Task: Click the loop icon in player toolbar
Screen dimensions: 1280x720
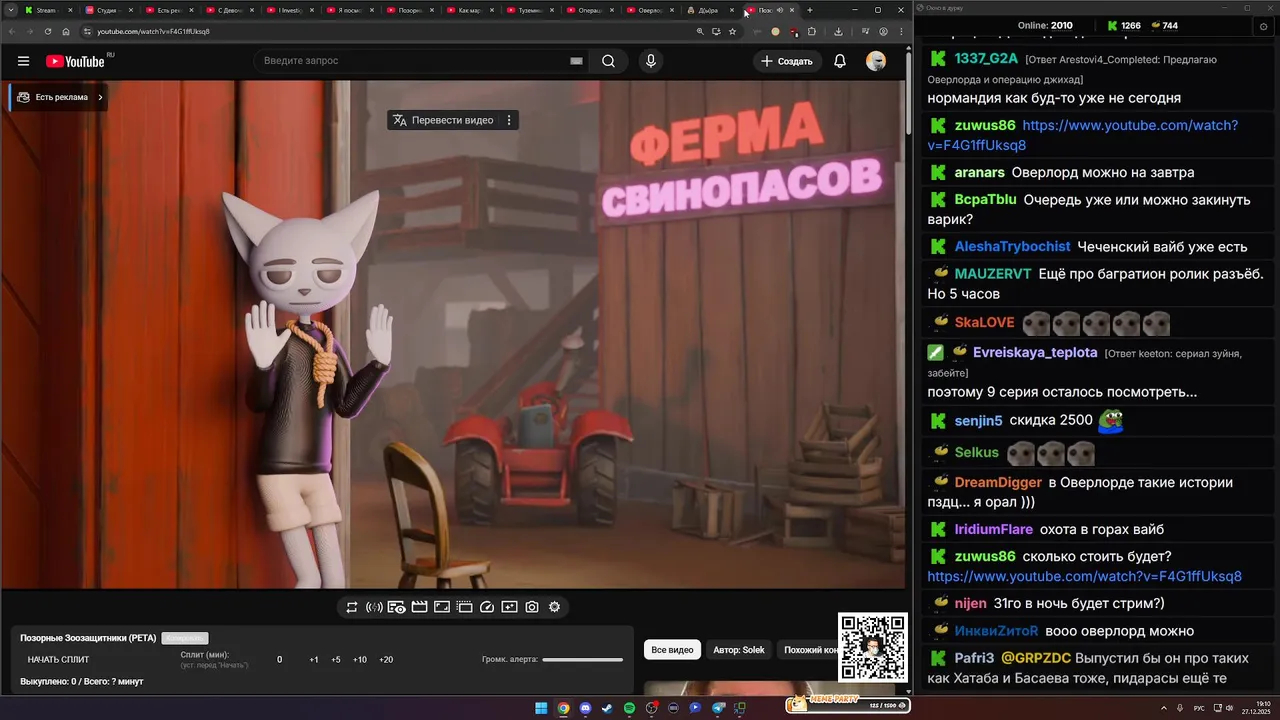Action: [352, 607]
